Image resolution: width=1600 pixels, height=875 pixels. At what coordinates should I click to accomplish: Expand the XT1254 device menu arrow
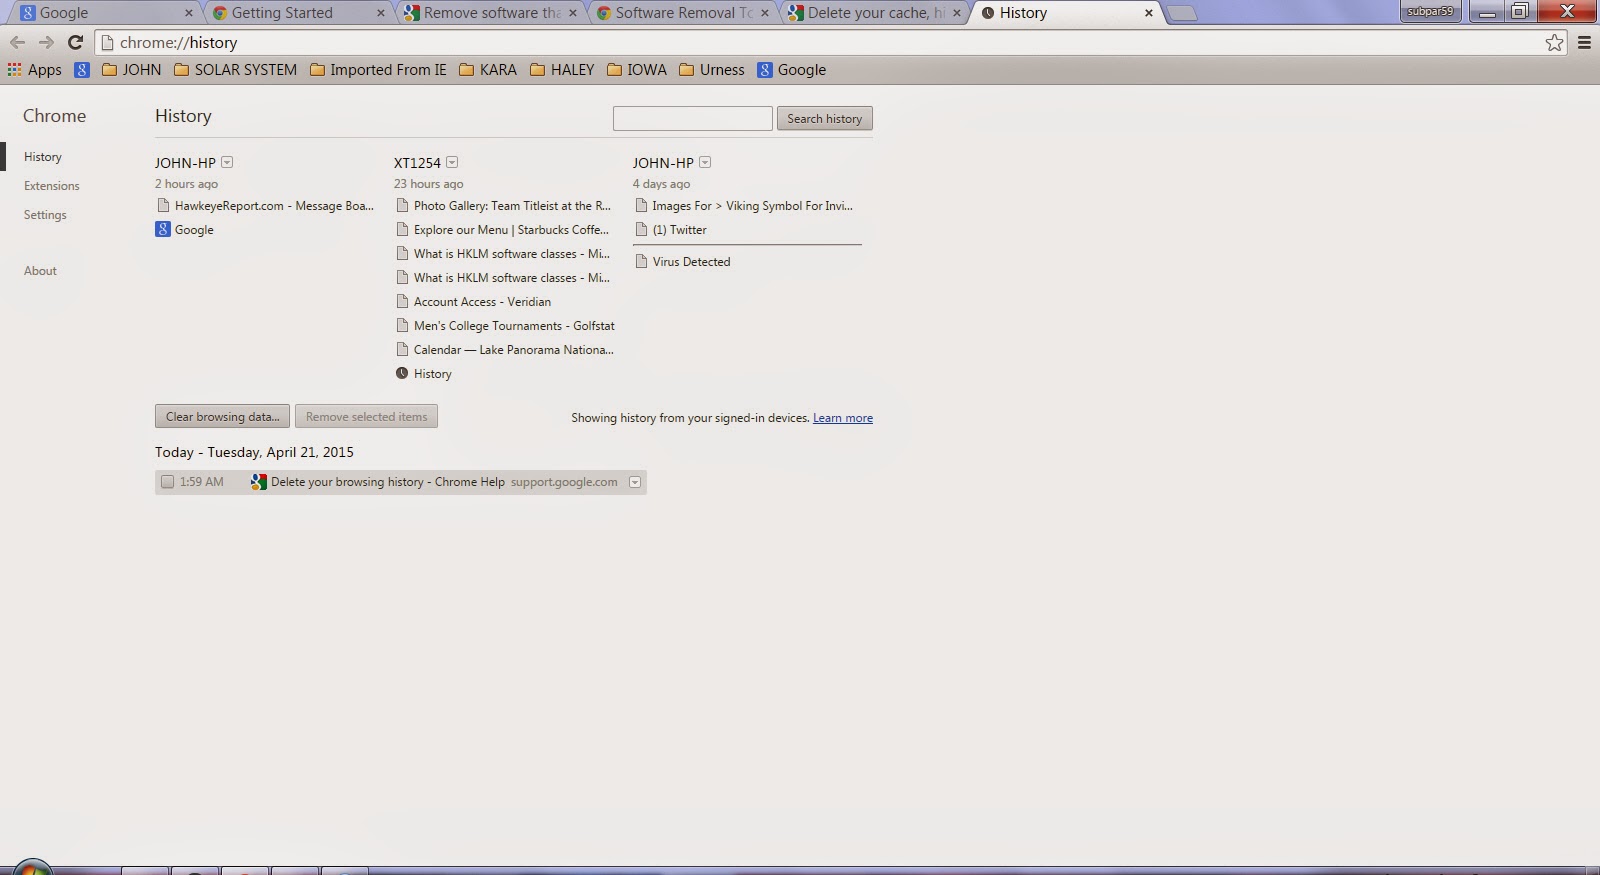[452, 162]
